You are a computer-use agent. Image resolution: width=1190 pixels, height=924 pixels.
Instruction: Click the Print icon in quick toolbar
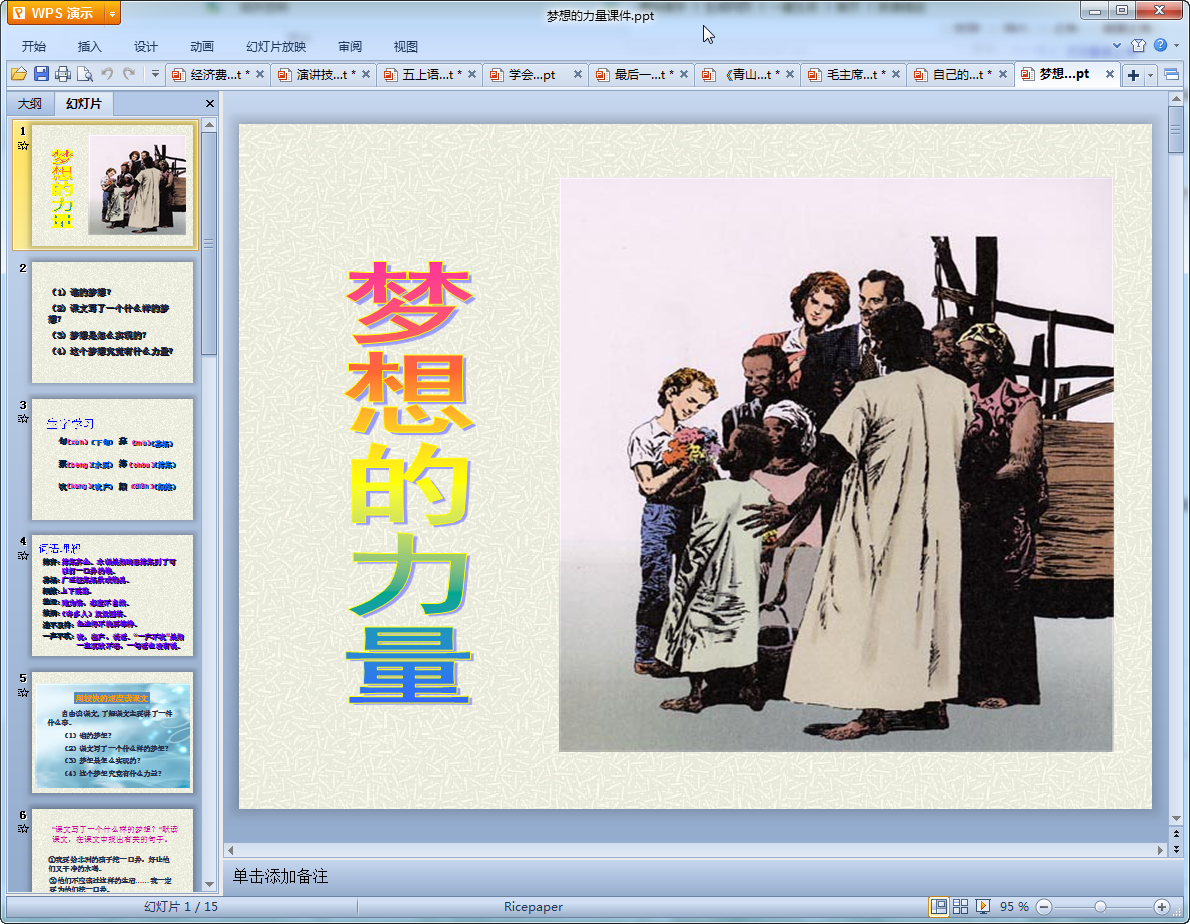[63, 74]
